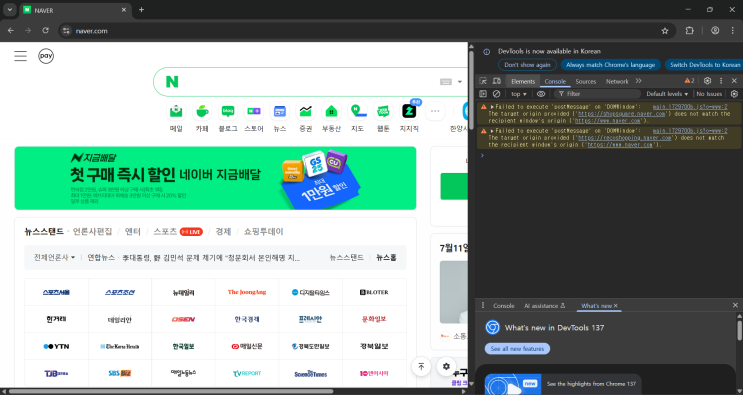Viewport: 743px width, 395px height.
Task: Open console settings gear icon
Action: coord(734,94)
